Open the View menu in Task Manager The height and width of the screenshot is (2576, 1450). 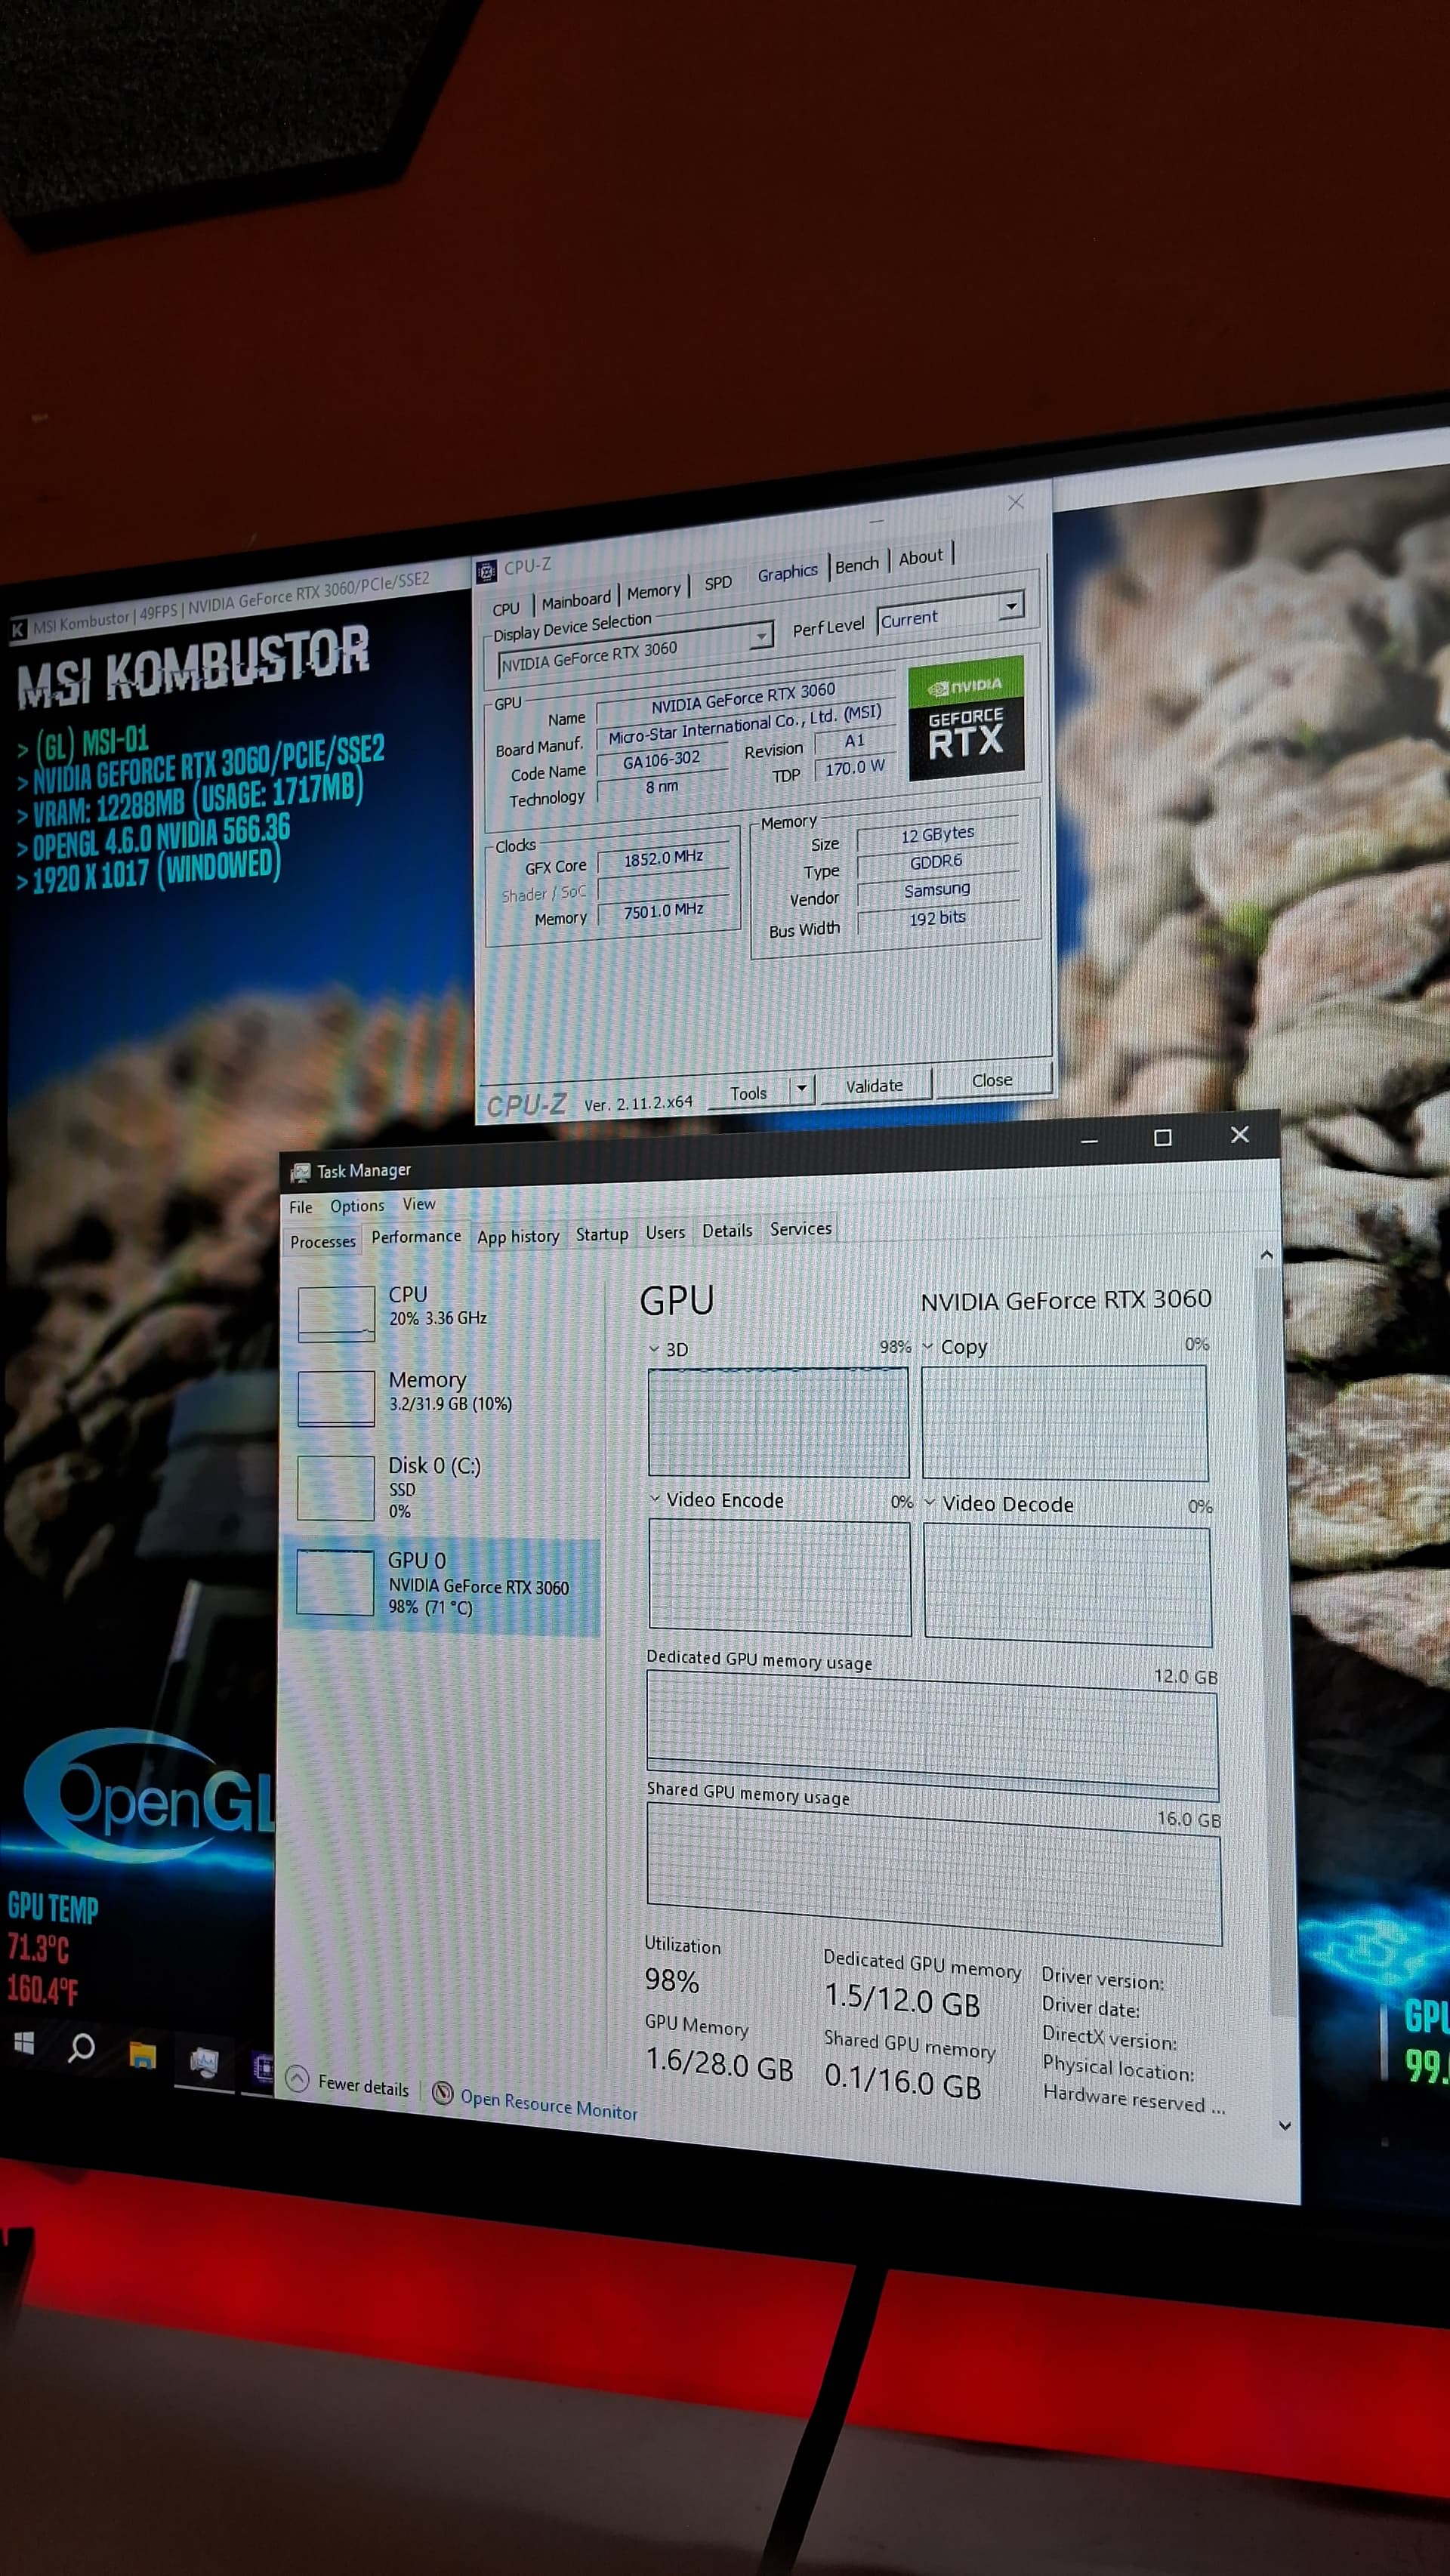coord(419,1204)
